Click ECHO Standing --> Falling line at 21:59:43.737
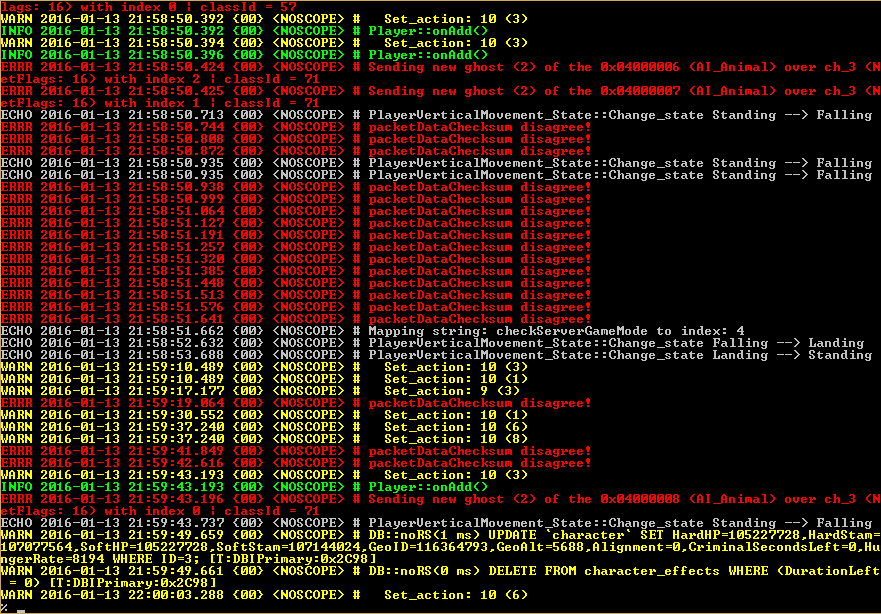Viewport: 881px width, 614px height. [437, 522]
